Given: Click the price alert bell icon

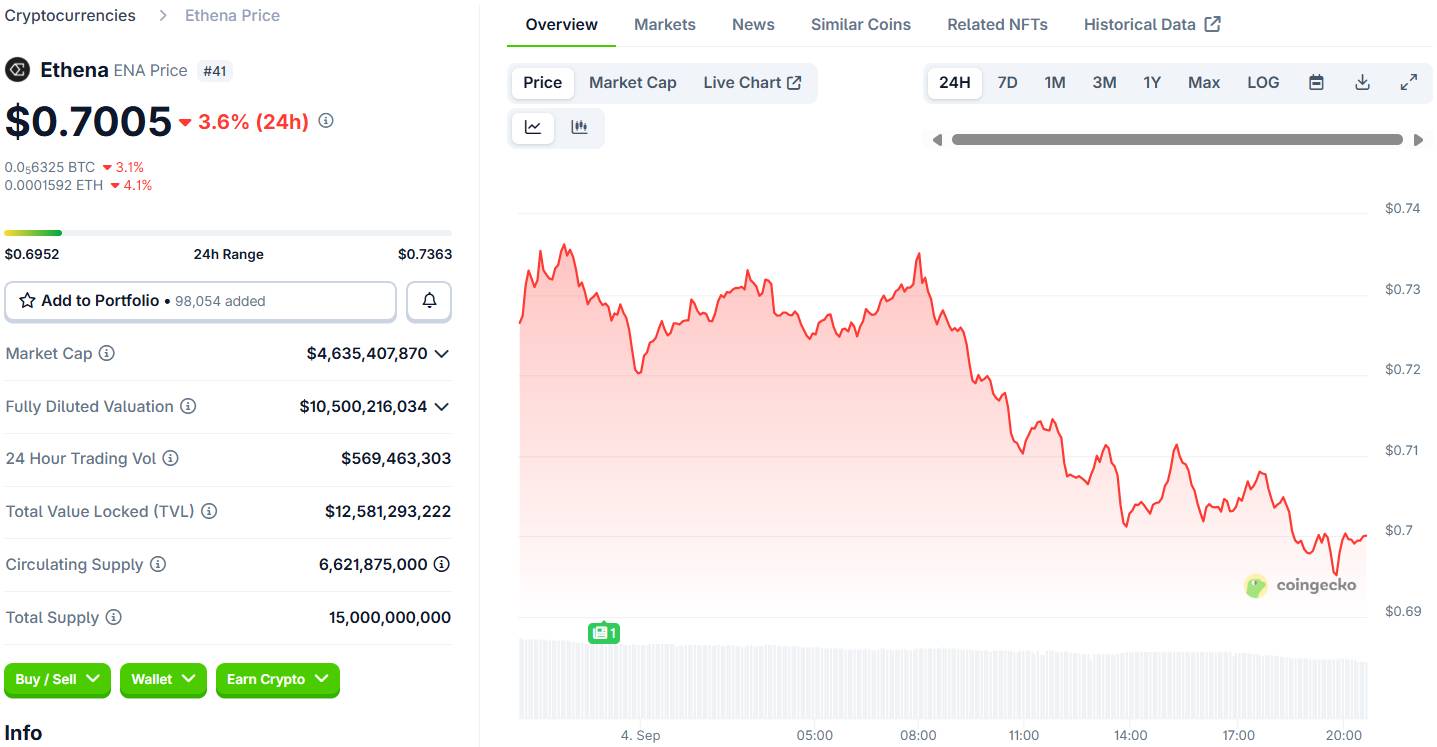Looking at the screenshot, I should tap(429, 301).
